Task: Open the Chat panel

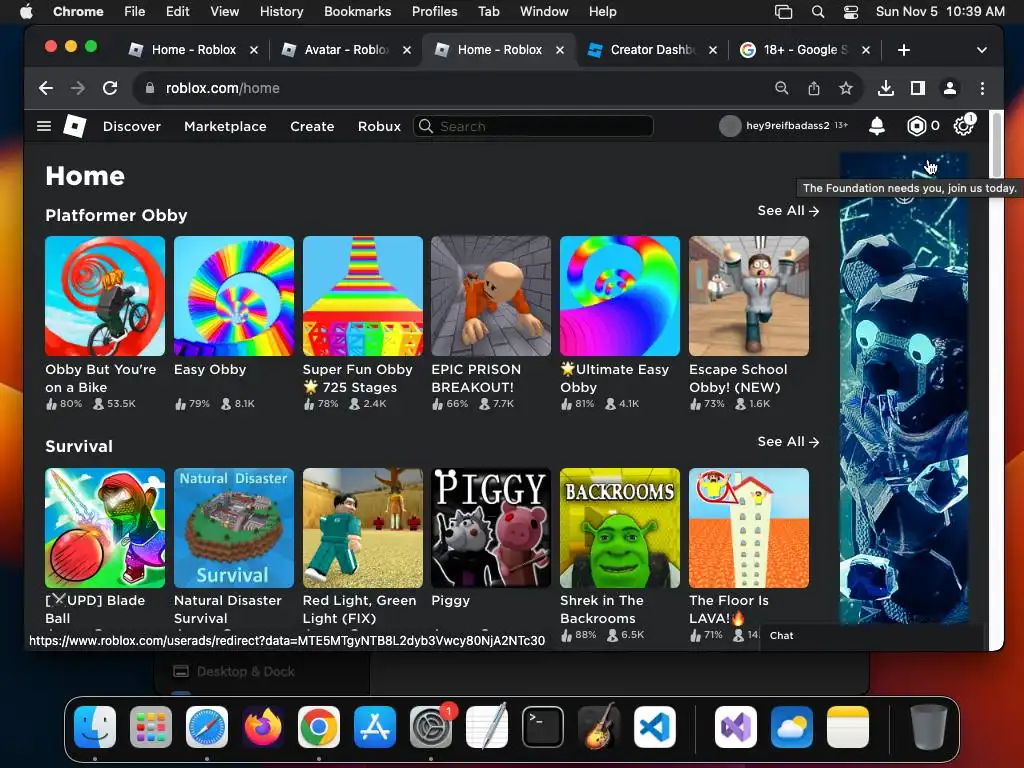Action: 872,635
